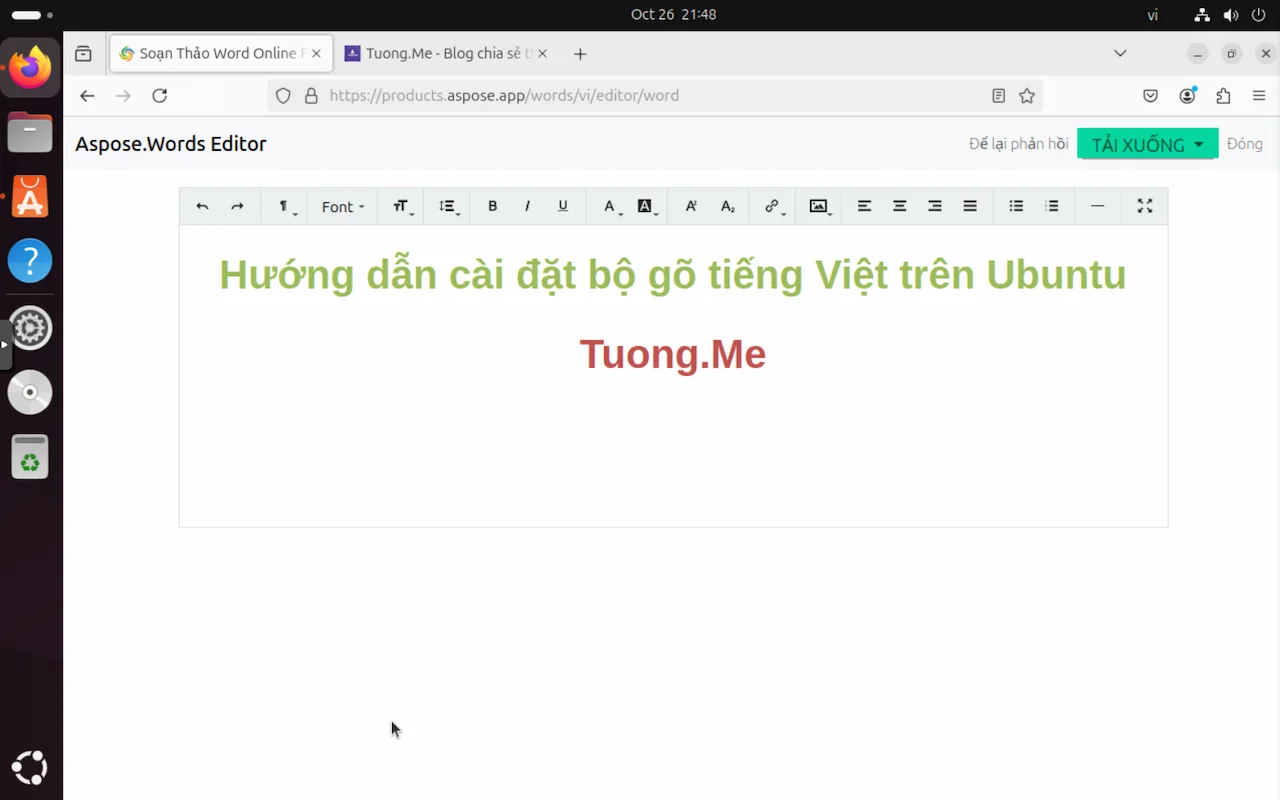Switch to the Soạn Thảo Word Online tab
1280x800 pixels.
tap(220, 54)
